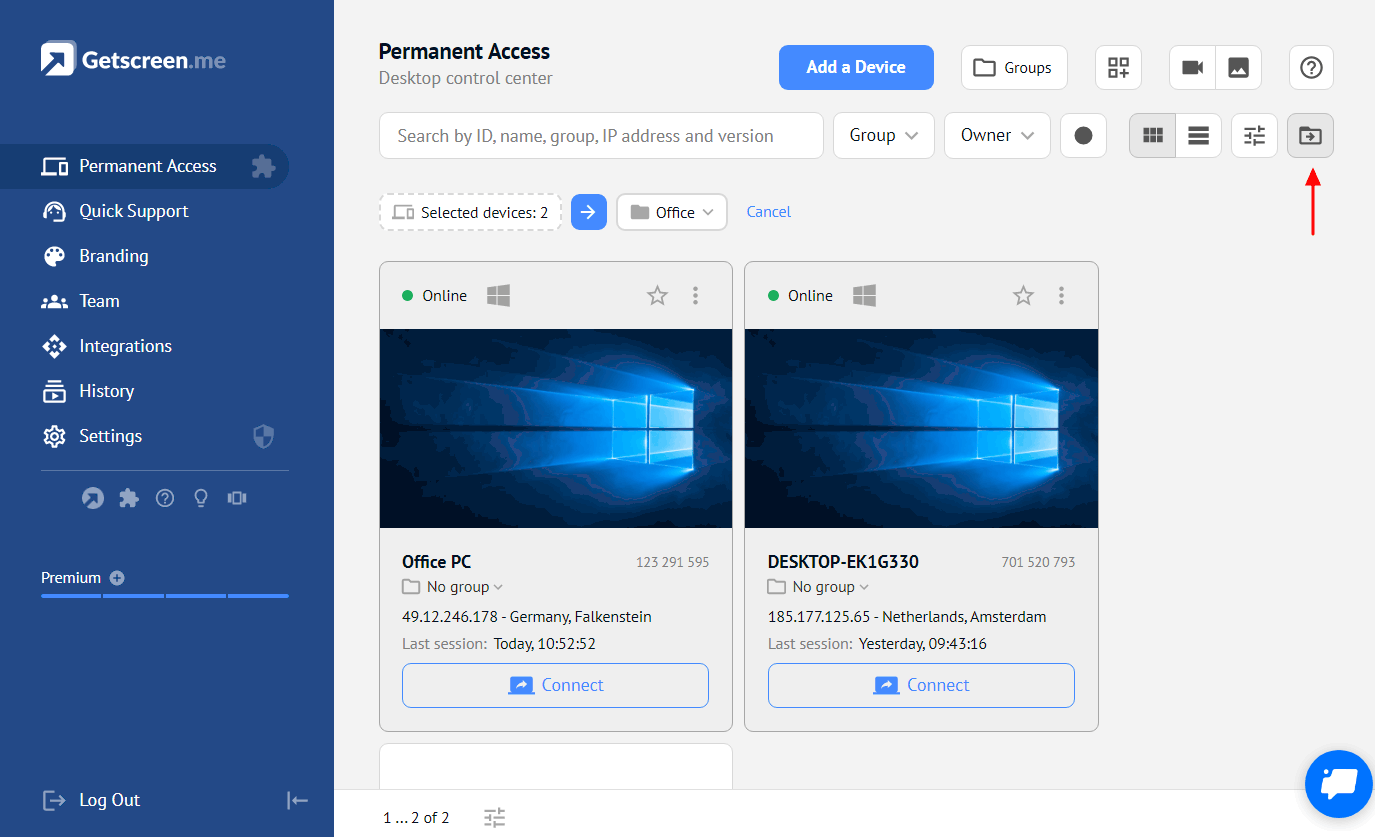Open the help question mark button in header

pos(1311,68)
